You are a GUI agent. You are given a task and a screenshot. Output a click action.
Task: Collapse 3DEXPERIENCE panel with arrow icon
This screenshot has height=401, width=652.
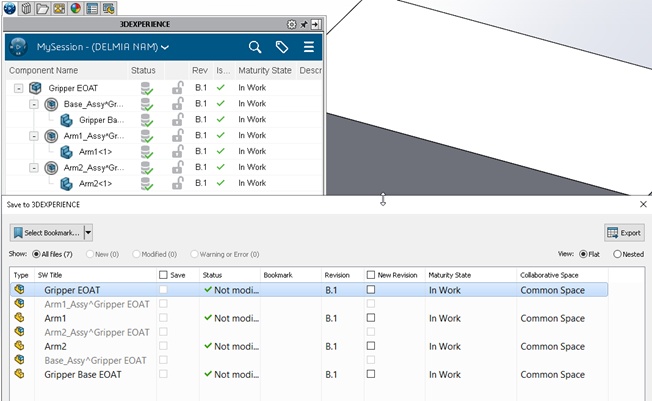coord(316,25)
